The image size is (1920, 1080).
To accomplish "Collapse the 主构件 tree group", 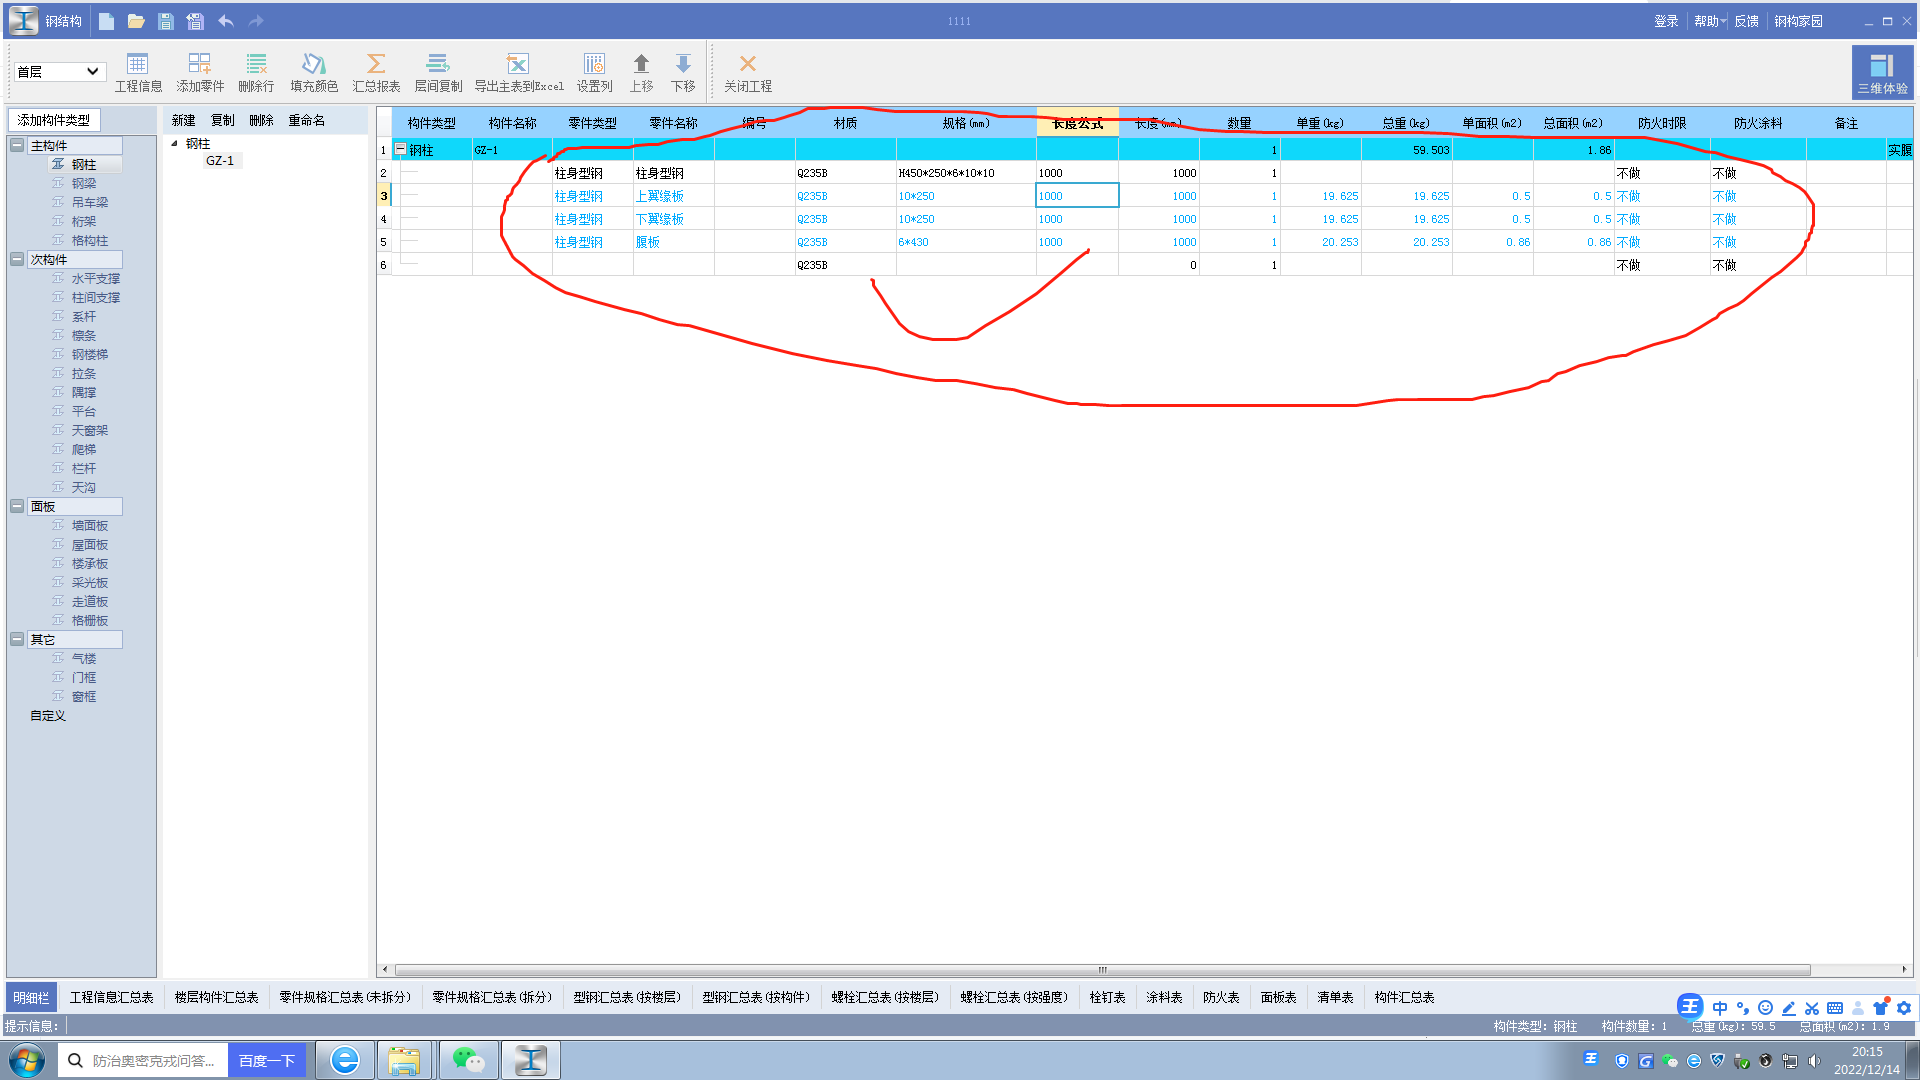I will (x=17, y=145).
